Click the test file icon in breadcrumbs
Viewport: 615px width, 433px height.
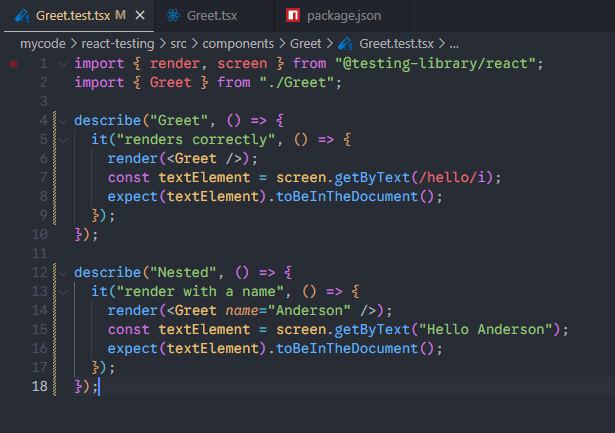coord(346,44)
